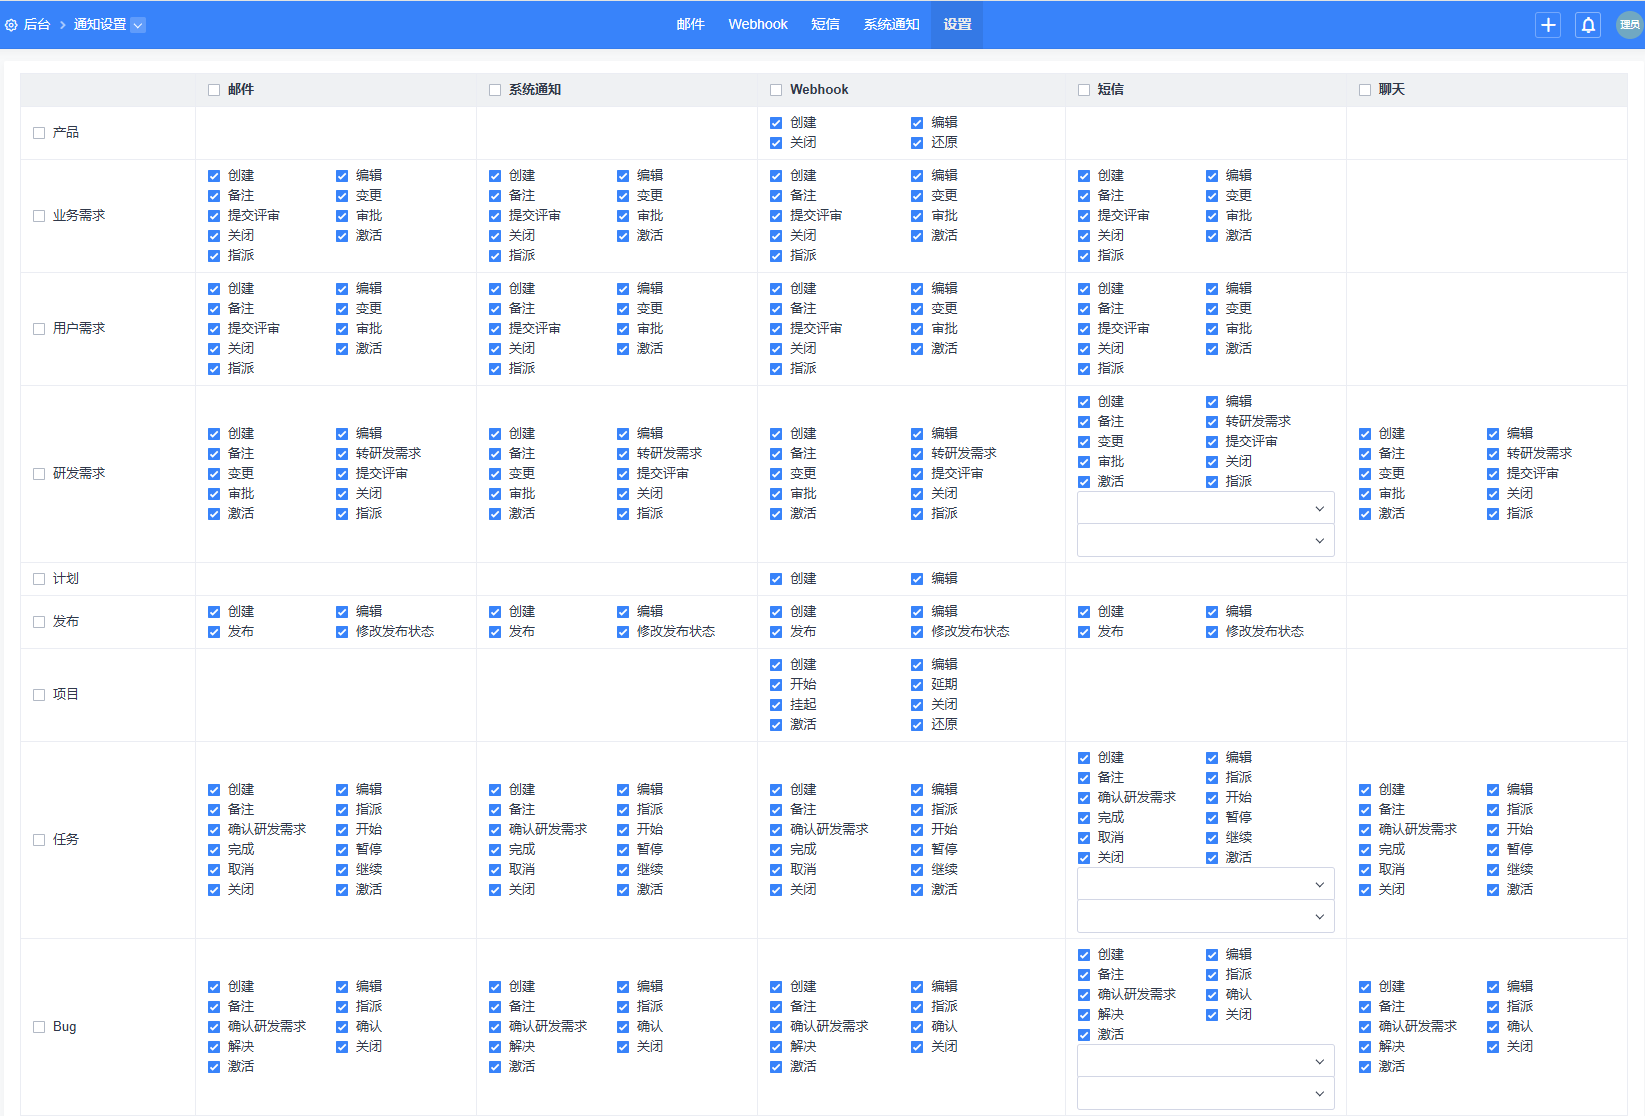
Task: Uncheck 提交评审 in 研发需求 短信 cell
Action: [x=1212, y=442]
